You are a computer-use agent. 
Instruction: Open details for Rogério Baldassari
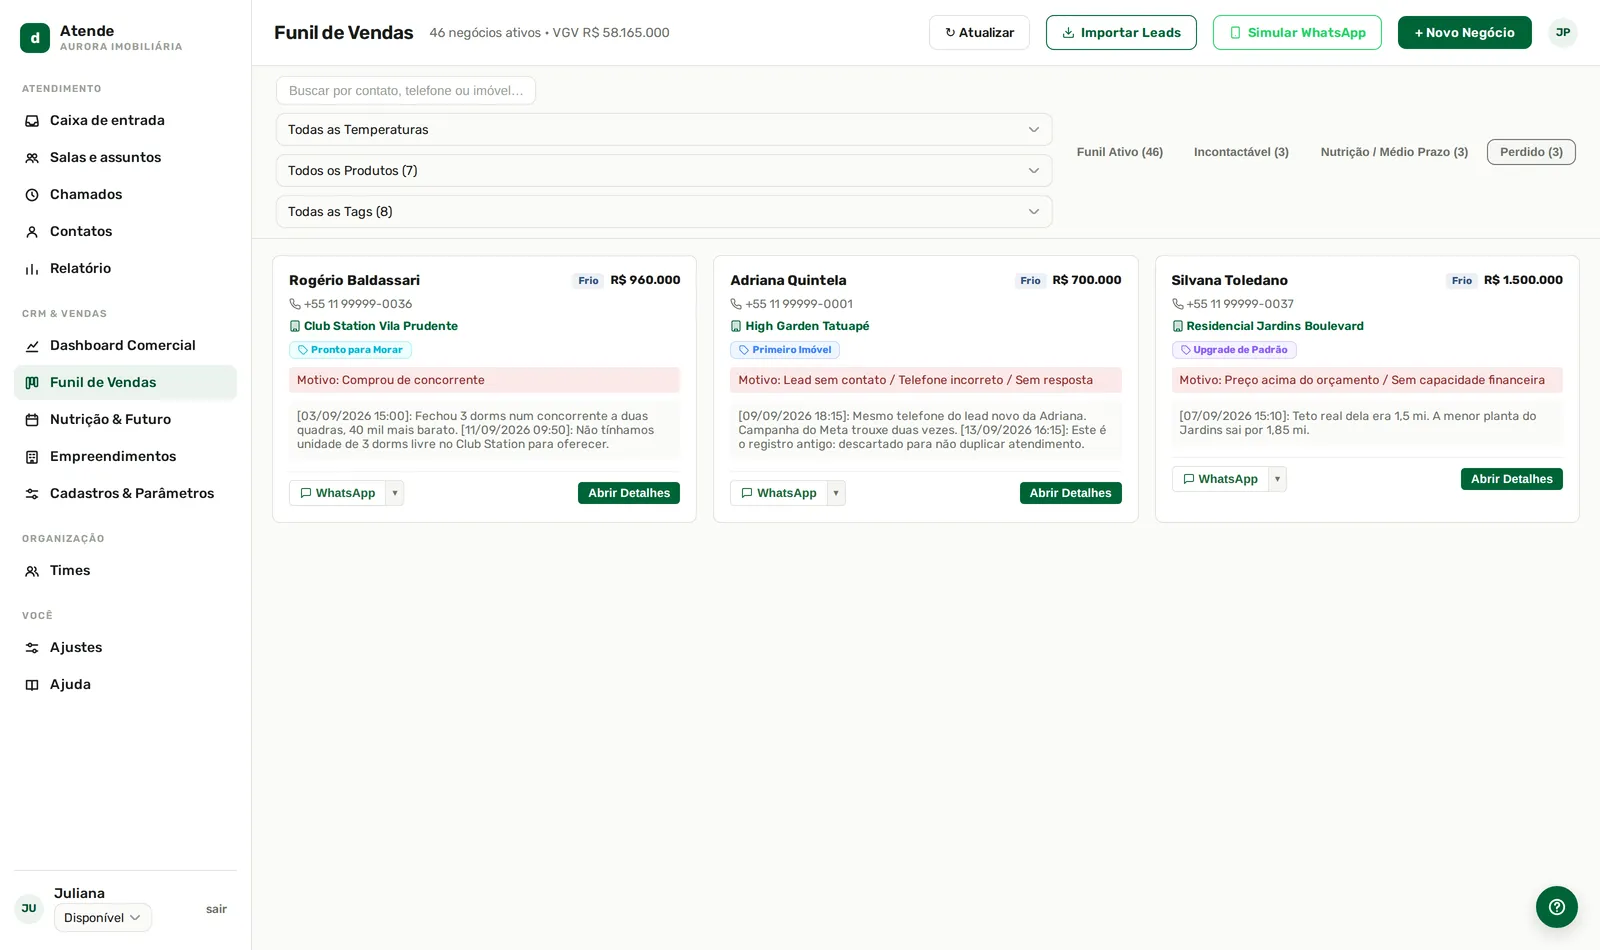coord(629,493)
